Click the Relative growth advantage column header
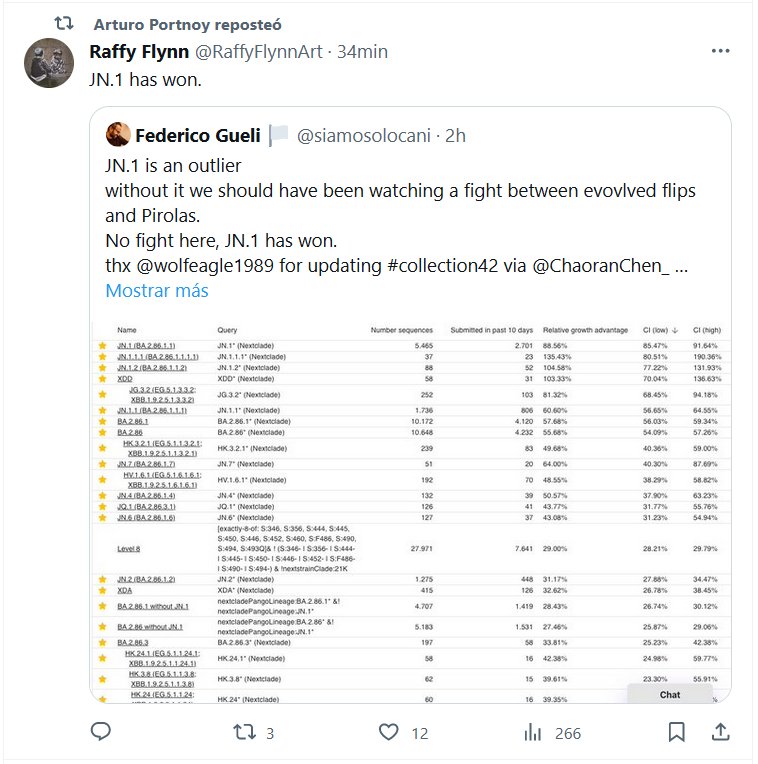Viewport: 758px width, 764px height. (586, 329)
